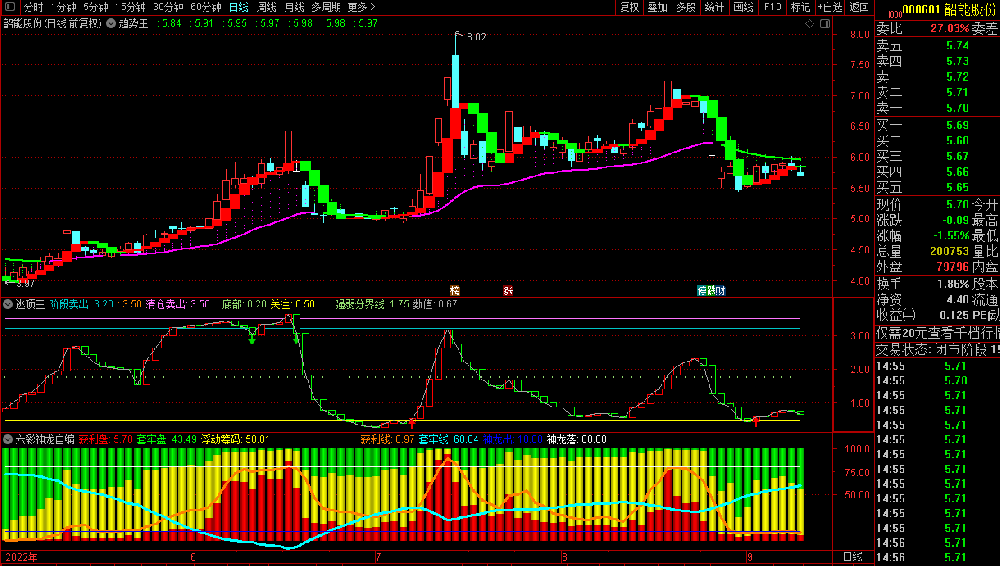Toggle 复权 price adjustment
The image size is (1000, 566).
(x=629, y=7)
